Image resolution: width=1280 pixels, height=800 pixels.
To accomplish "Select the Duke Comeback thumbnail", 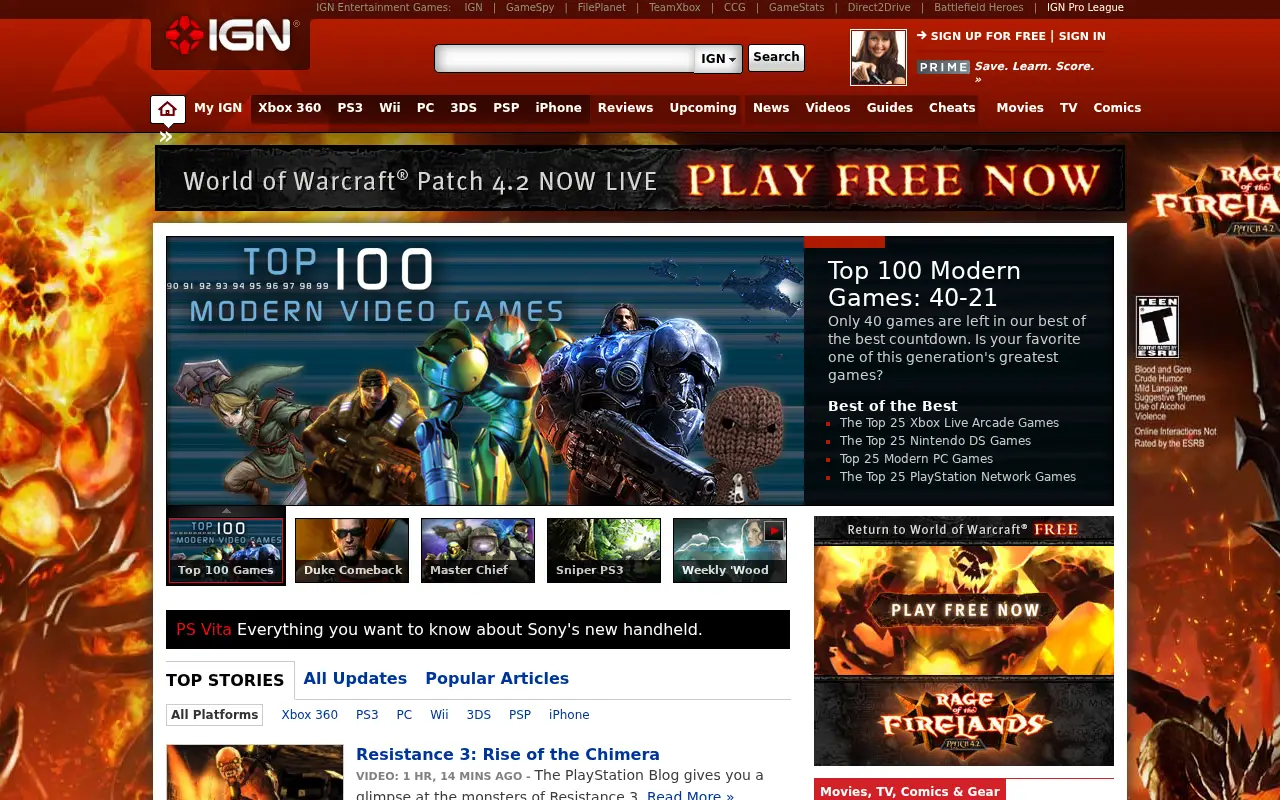I will pyautogui.click(x=352, y=550).
